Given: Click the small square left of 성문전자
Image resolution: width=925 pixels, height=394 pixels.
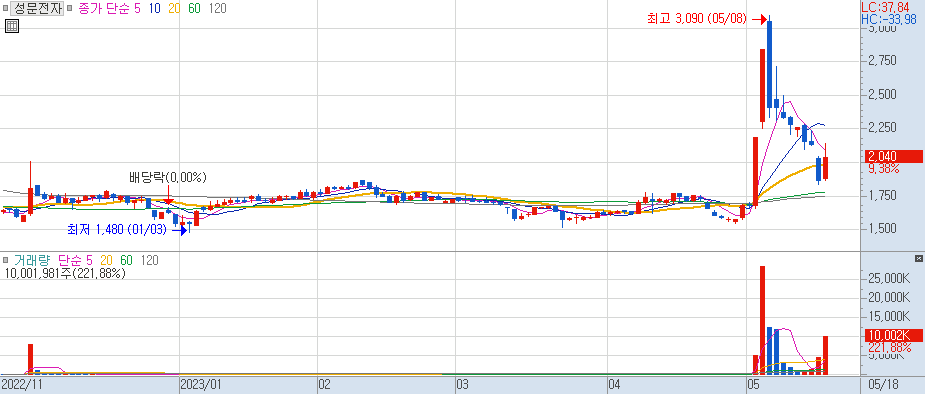Looking at the screenshot, I should coord(5,9).
